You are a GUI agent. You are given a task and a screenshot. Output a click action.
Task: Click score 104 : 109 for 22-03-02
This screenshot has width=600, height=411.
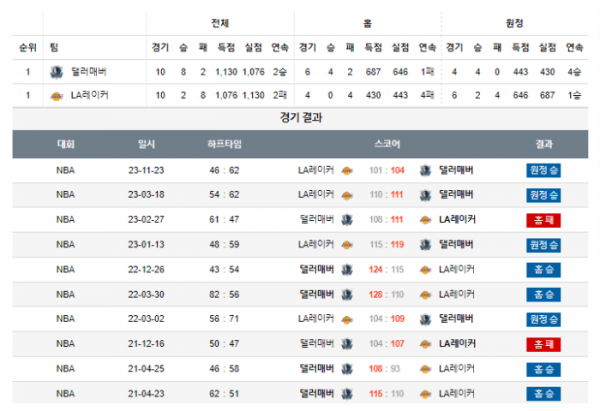(387, 319)
